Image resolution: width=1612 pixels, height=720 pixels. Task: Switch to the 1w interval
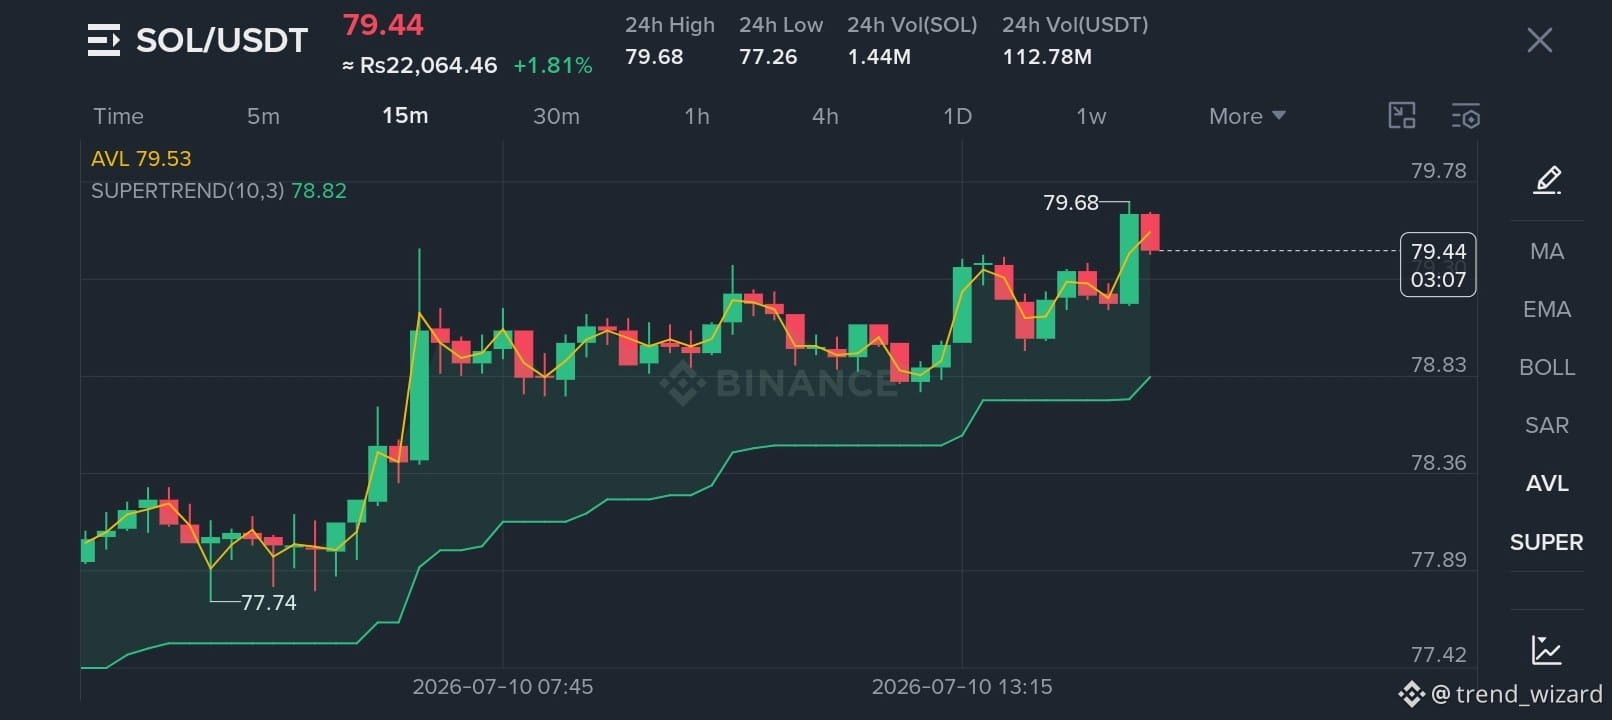point(1091,116)
